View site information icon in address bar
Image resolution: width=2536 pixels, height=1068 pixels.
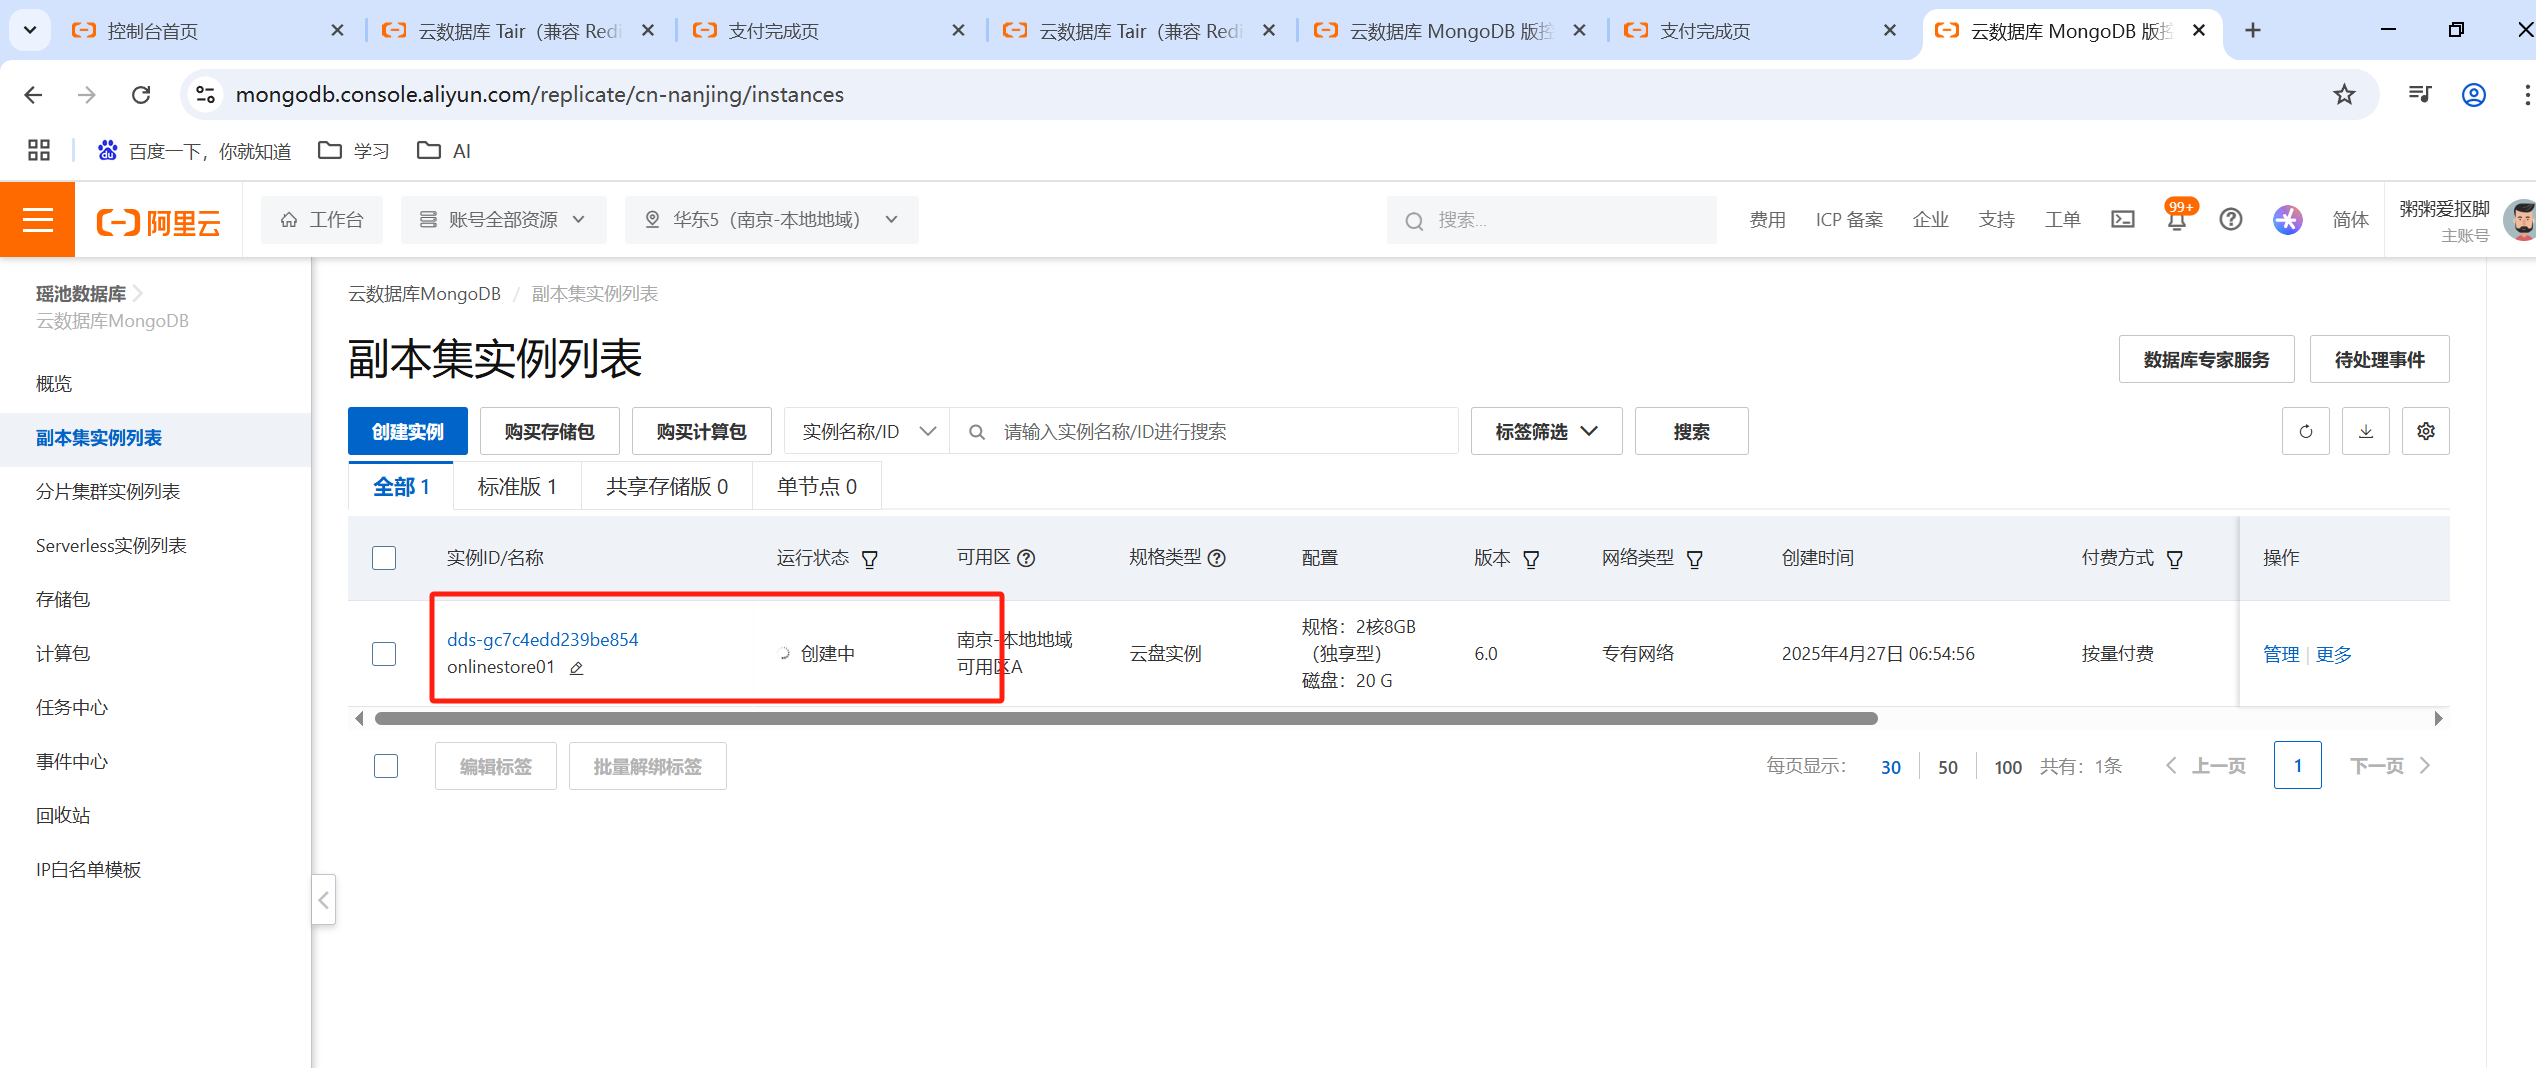click(205, 94)
